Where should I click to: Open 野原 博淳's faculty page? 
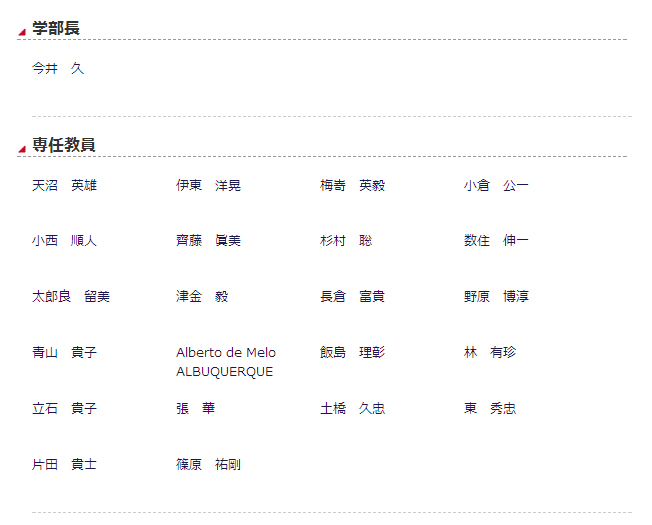496,297
